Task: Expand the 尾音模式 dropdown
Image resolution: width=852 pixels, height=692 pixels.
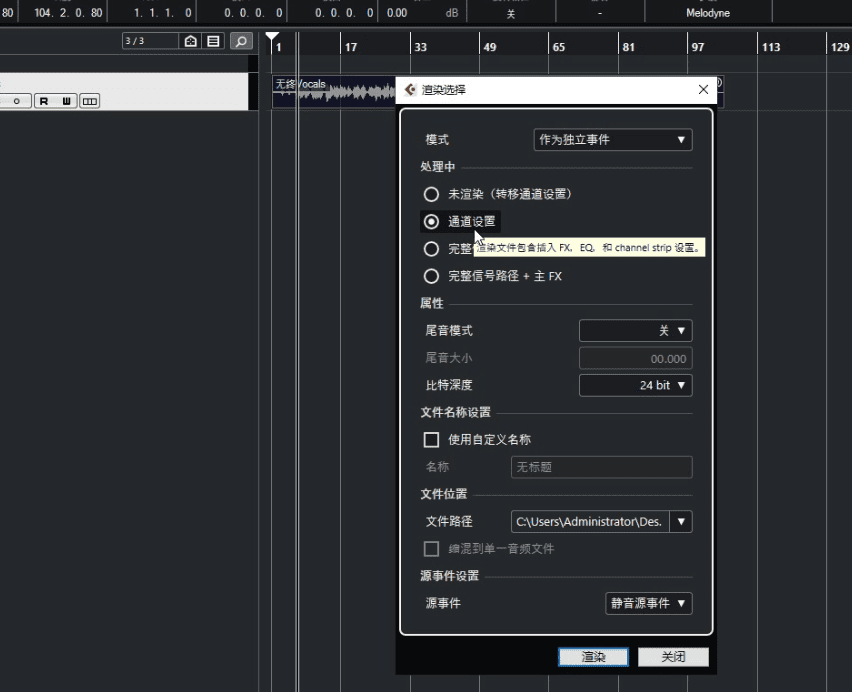Action: coord(635,331)
